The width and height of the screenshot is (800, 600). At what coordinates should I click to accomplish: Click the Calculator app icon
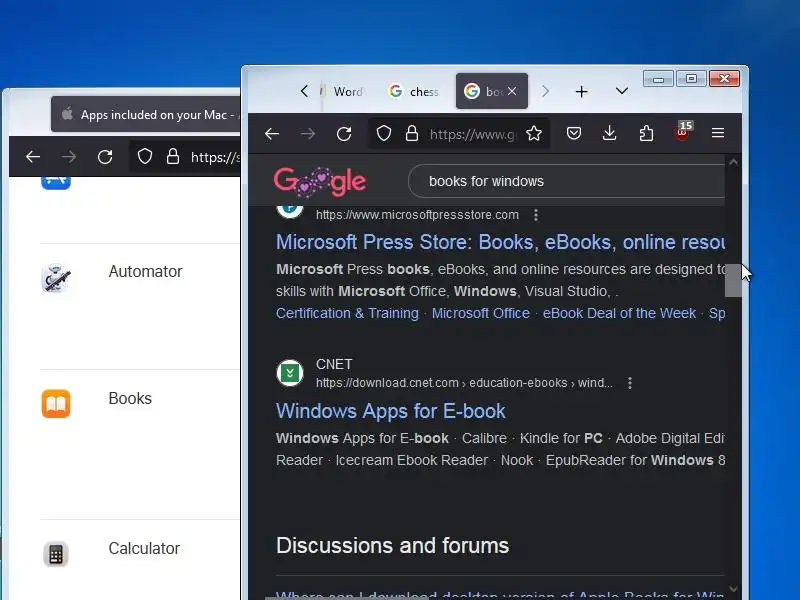[56, 554]
